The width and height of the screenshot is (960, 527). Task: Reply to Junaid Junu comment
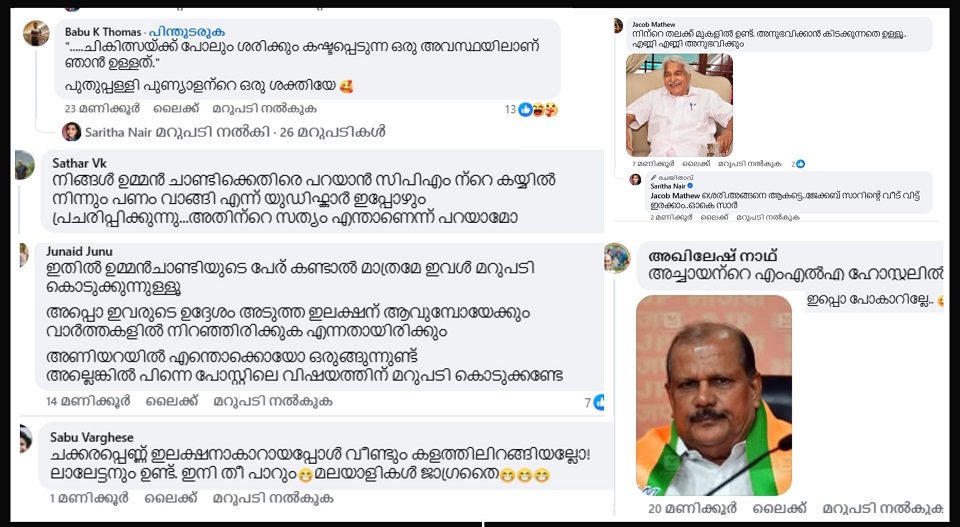pyautogui.click(x=273, y=402)
